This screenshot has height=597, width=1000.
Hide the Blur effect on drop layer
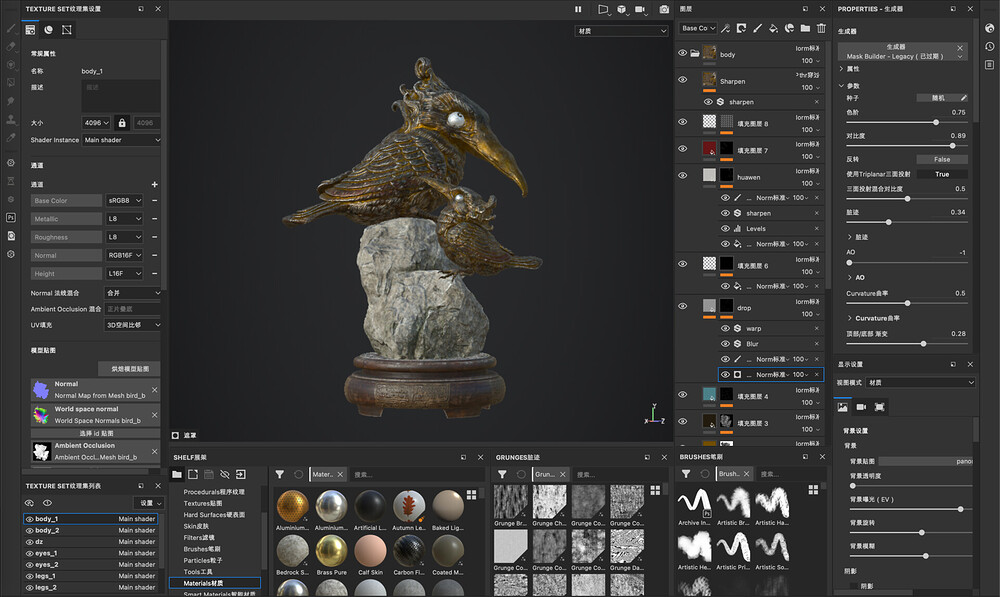(x=725, y=344)
